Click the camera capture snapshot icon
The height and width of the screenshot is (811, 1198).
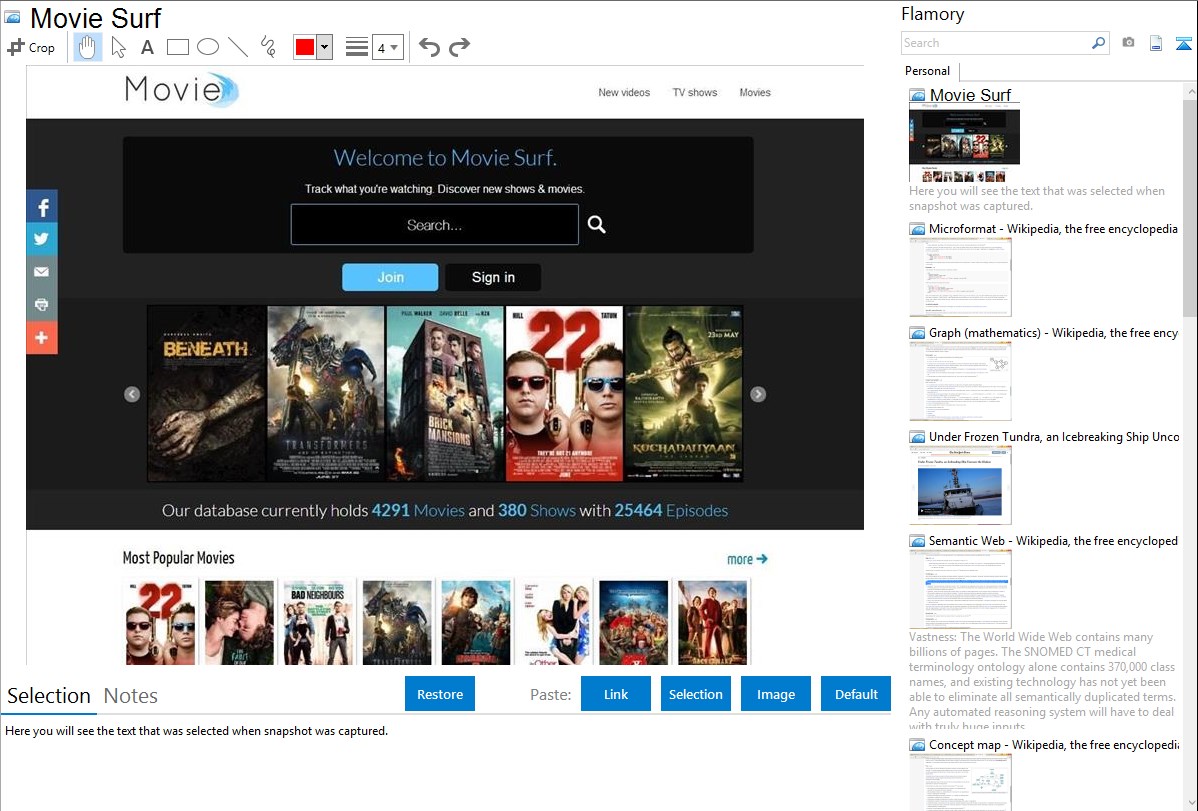coord(1128,43)
